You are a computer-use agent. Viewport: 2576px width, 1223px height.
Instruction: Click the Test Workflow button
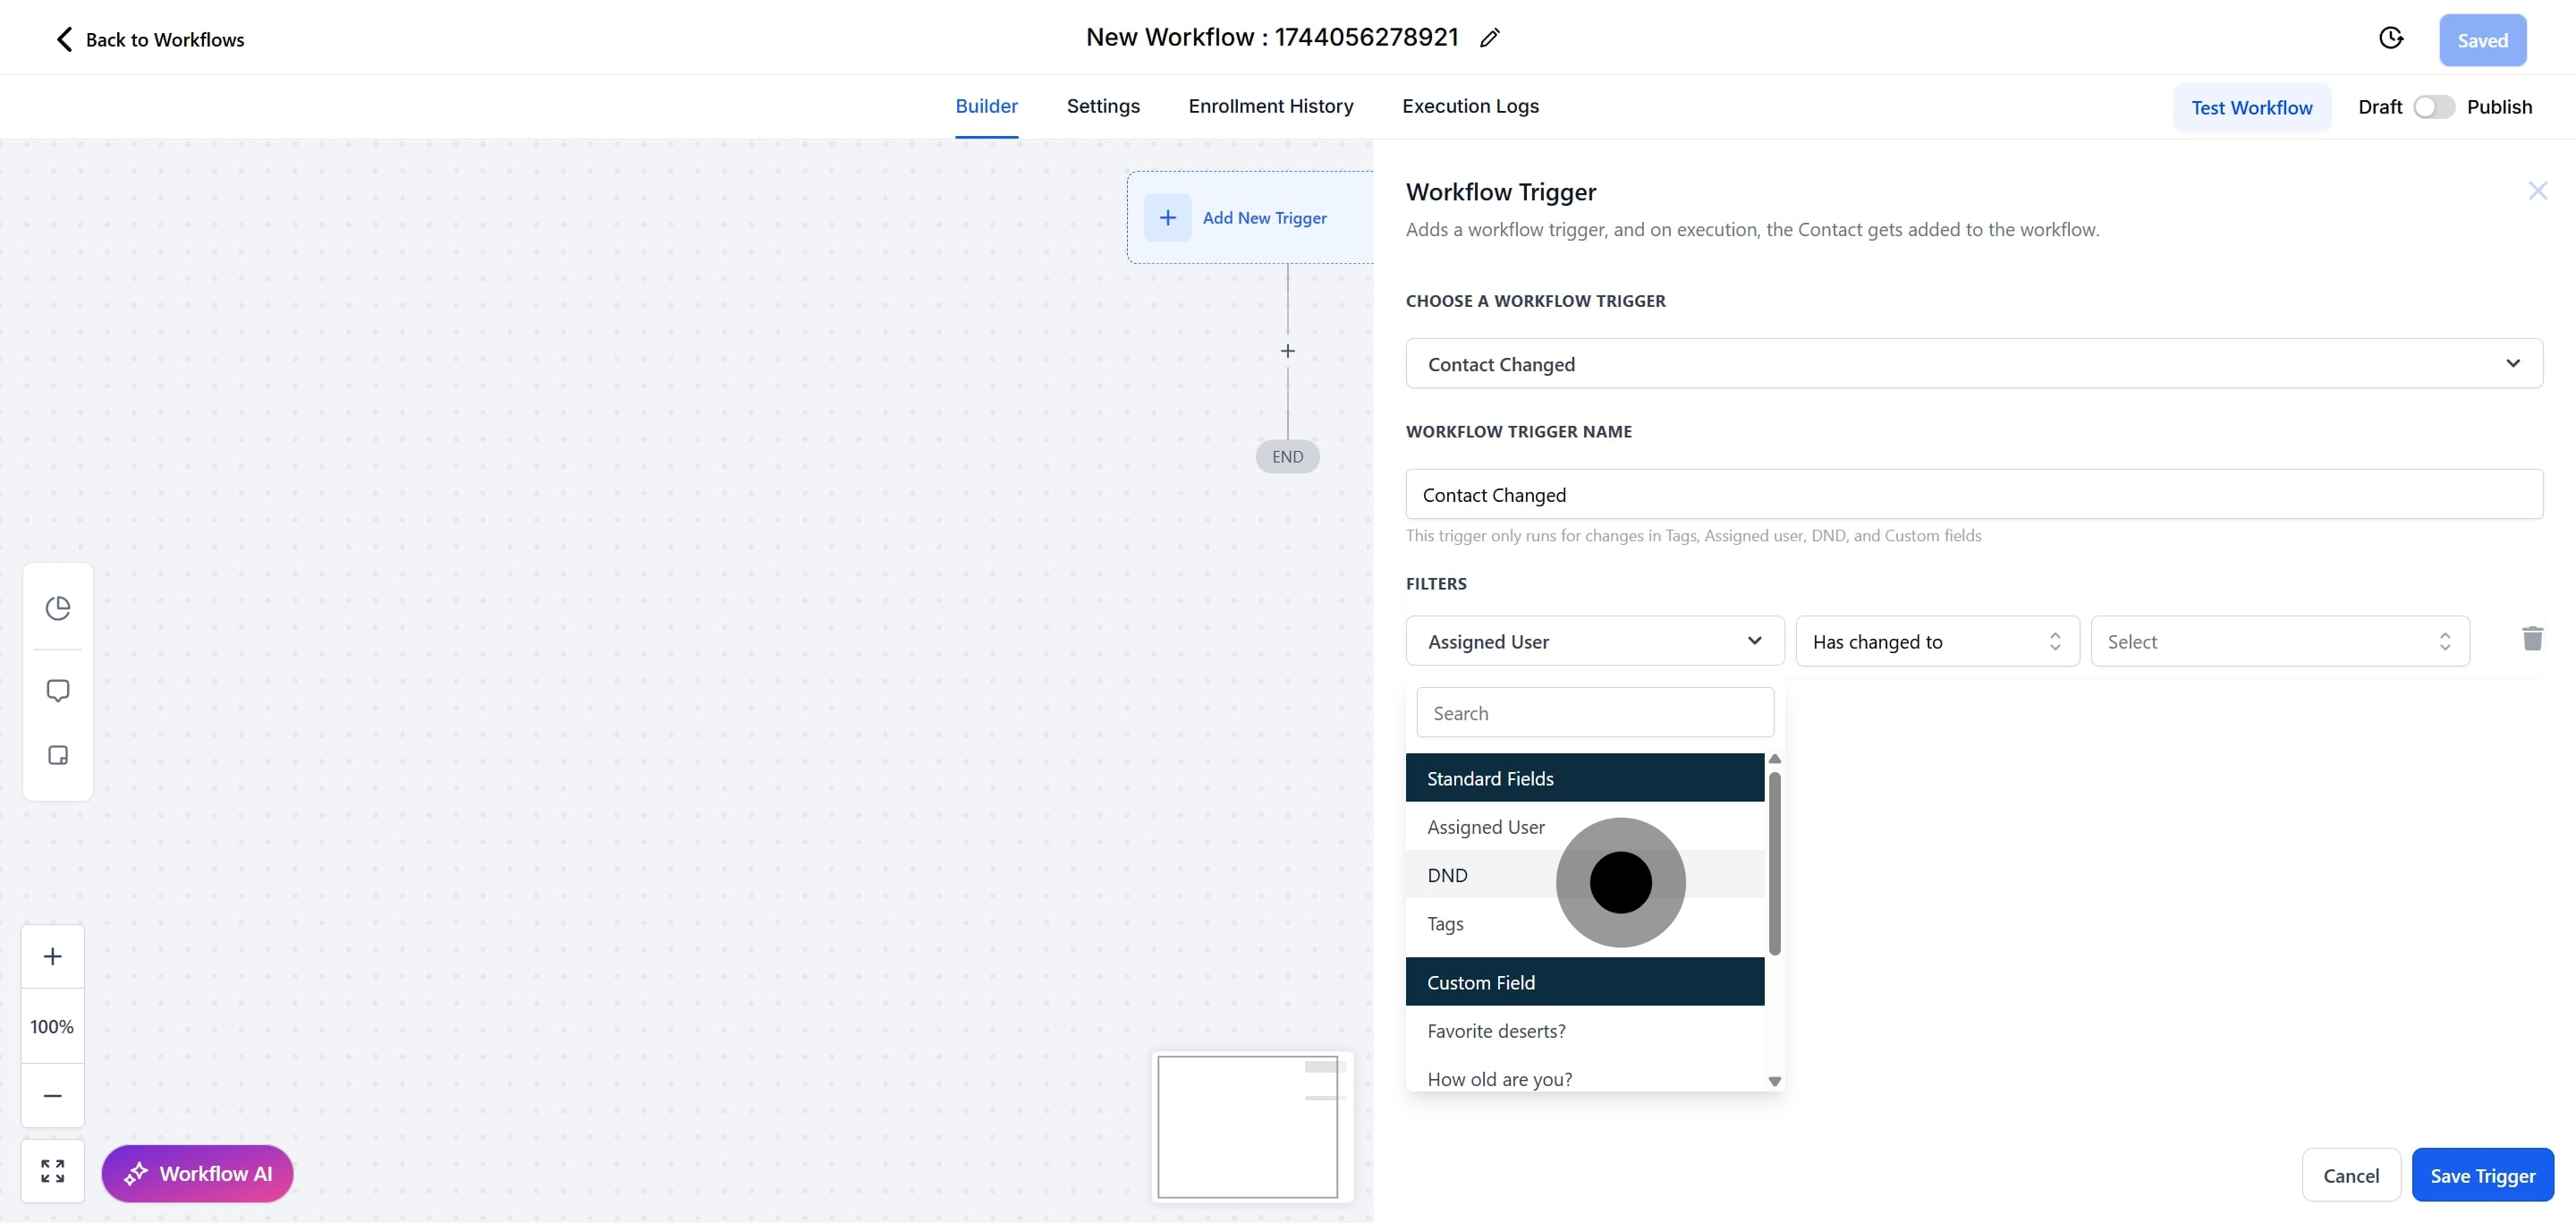coord(2251,108)
